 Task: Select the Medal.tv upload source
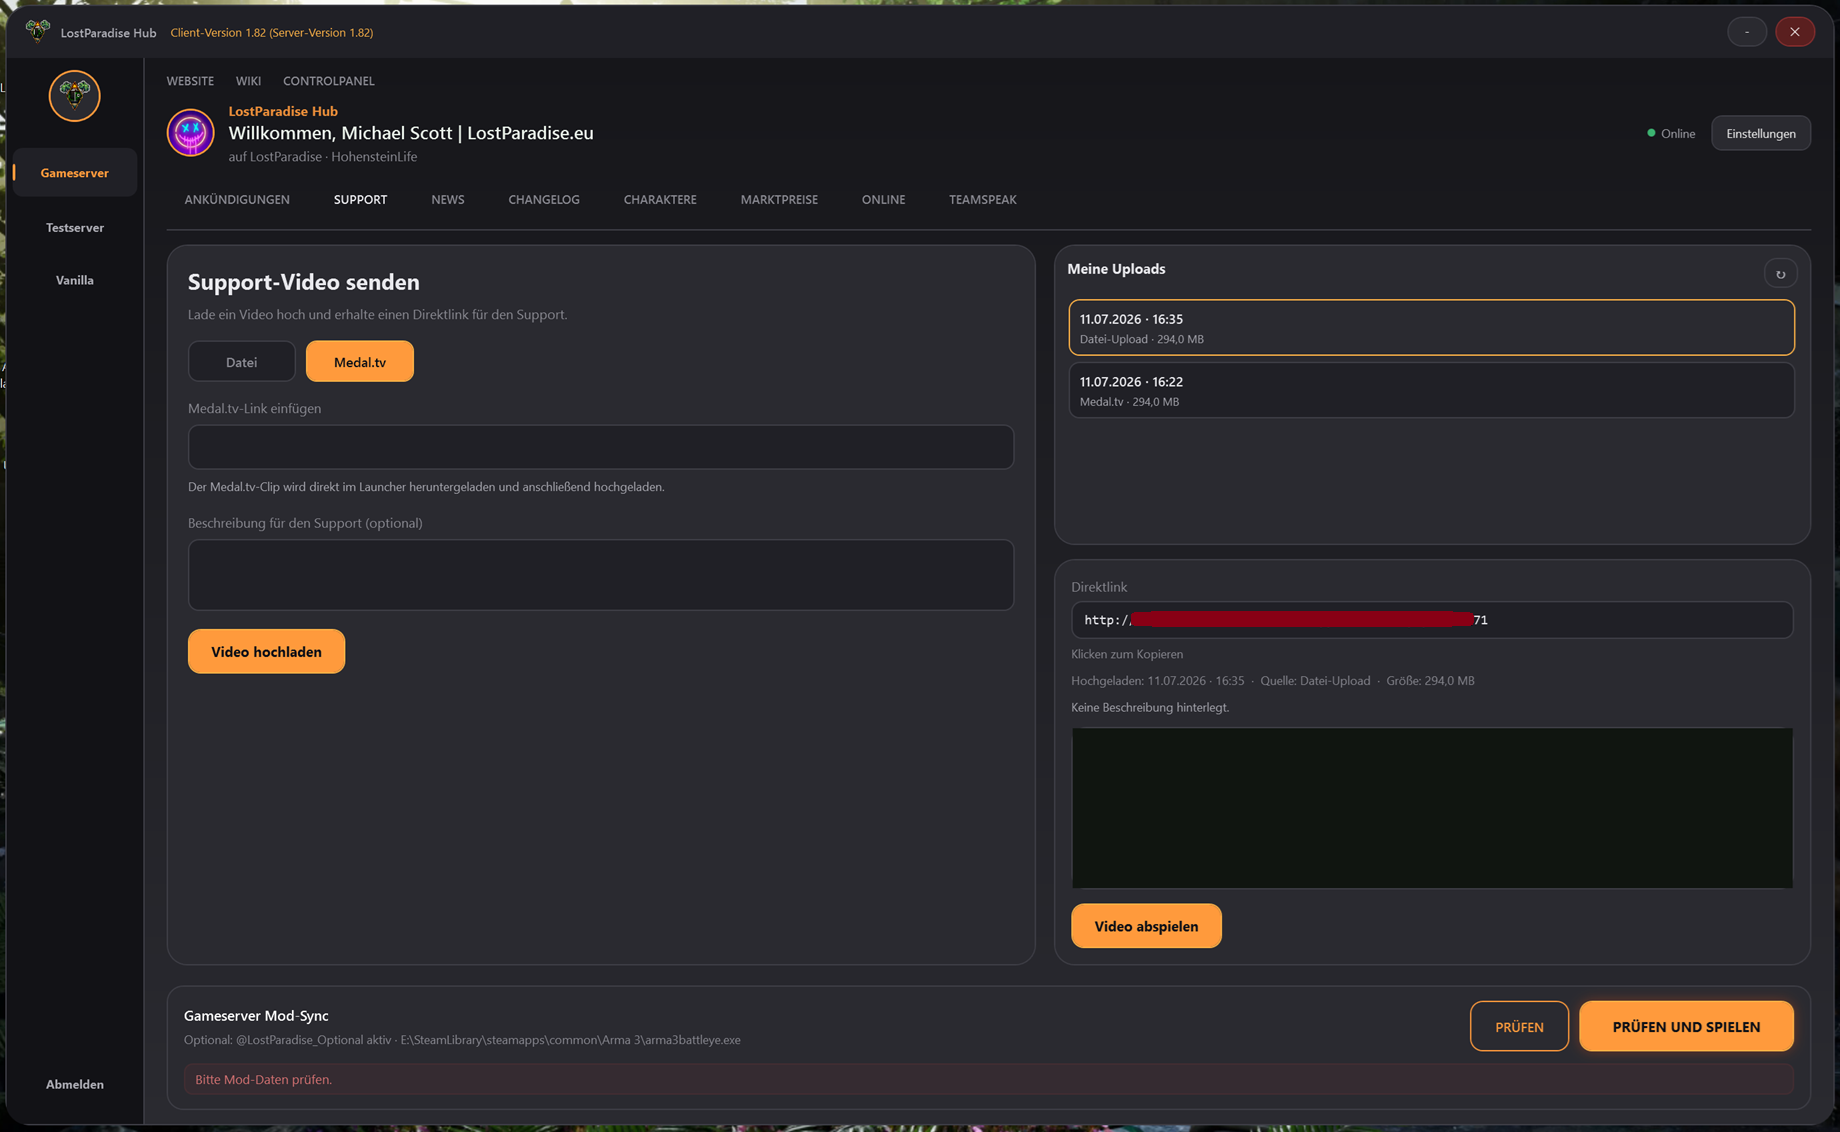tap(360, 362)
